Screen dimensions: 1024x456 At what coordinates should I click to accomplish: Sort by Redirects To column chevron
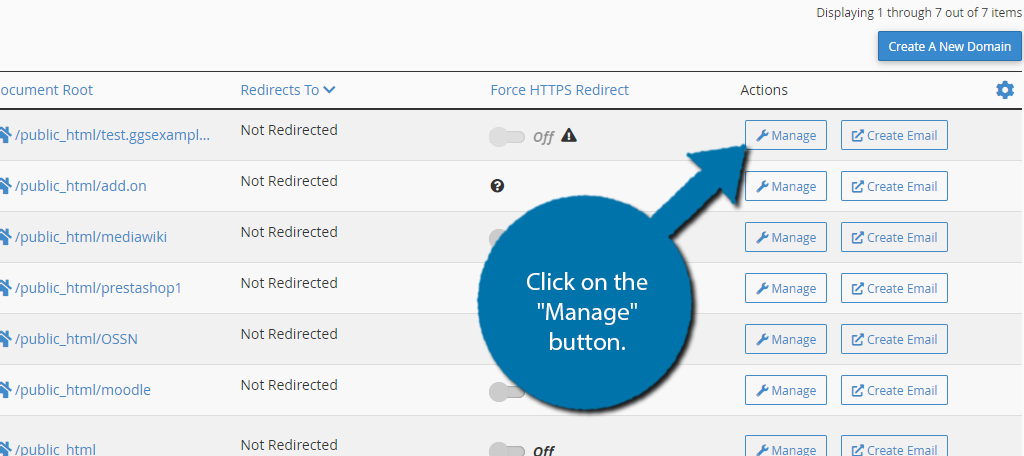coord(329,90)
